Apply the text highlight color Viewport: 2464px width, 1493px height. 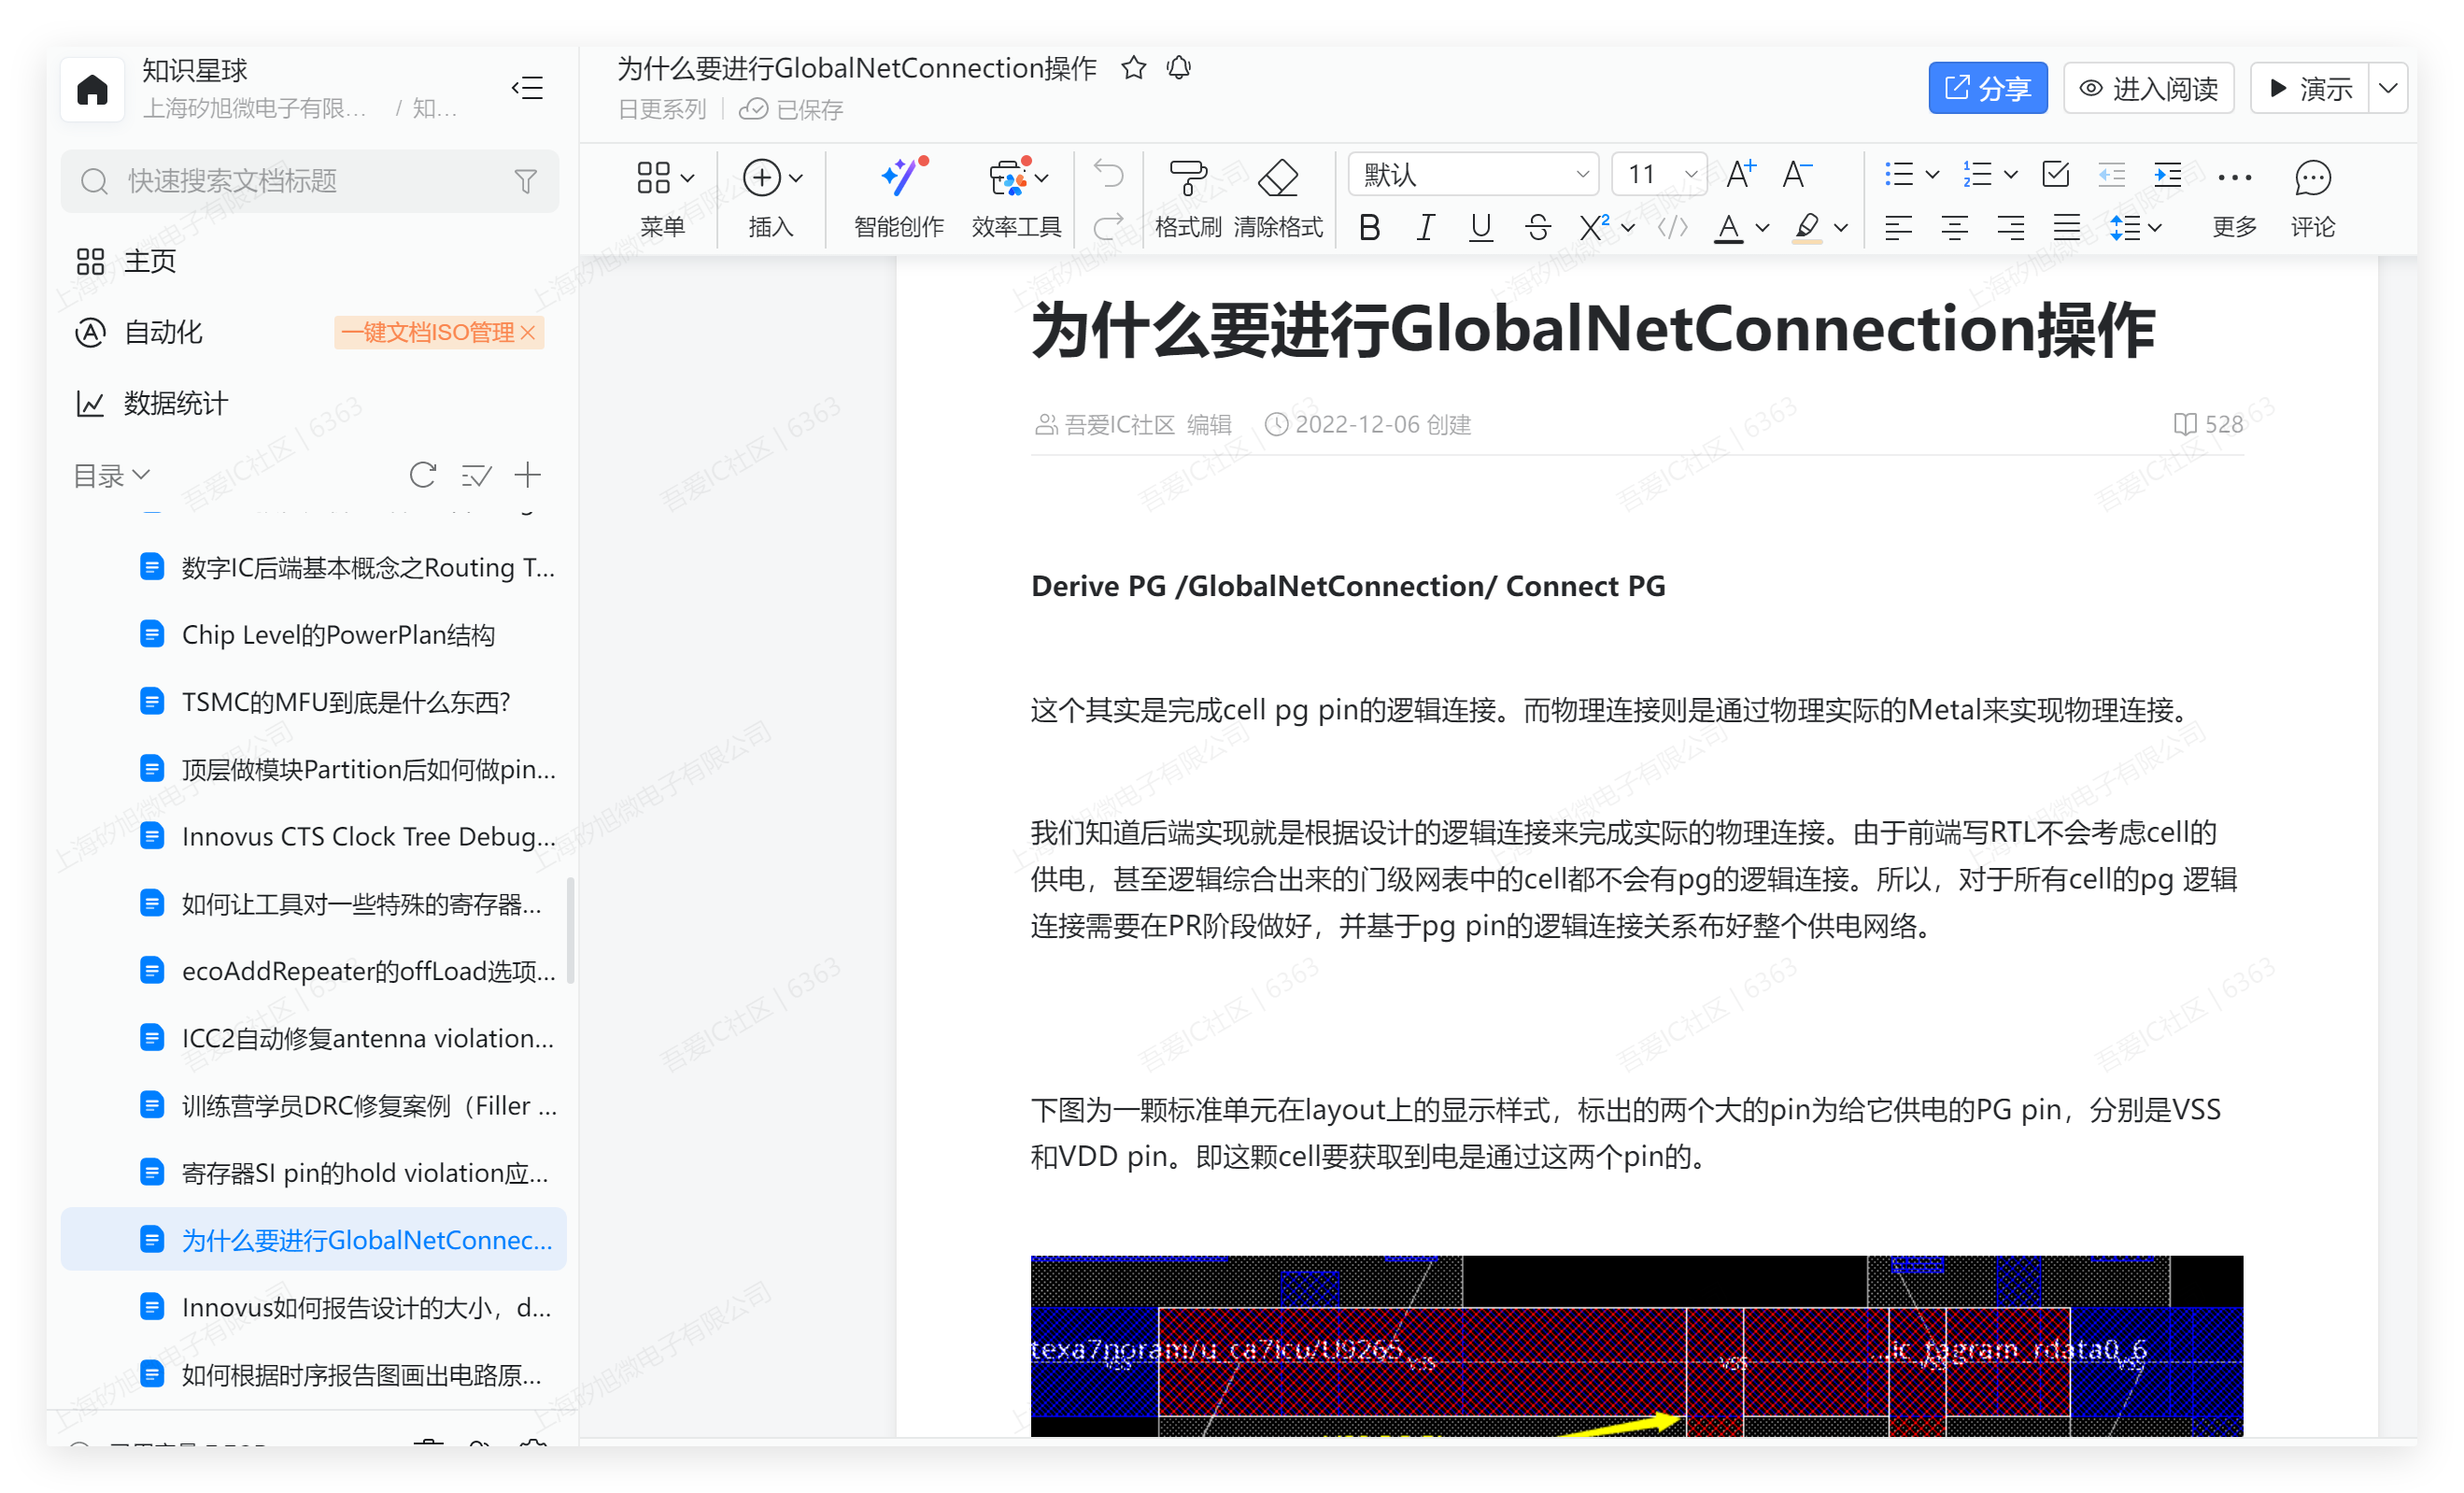coord(1806,228)
